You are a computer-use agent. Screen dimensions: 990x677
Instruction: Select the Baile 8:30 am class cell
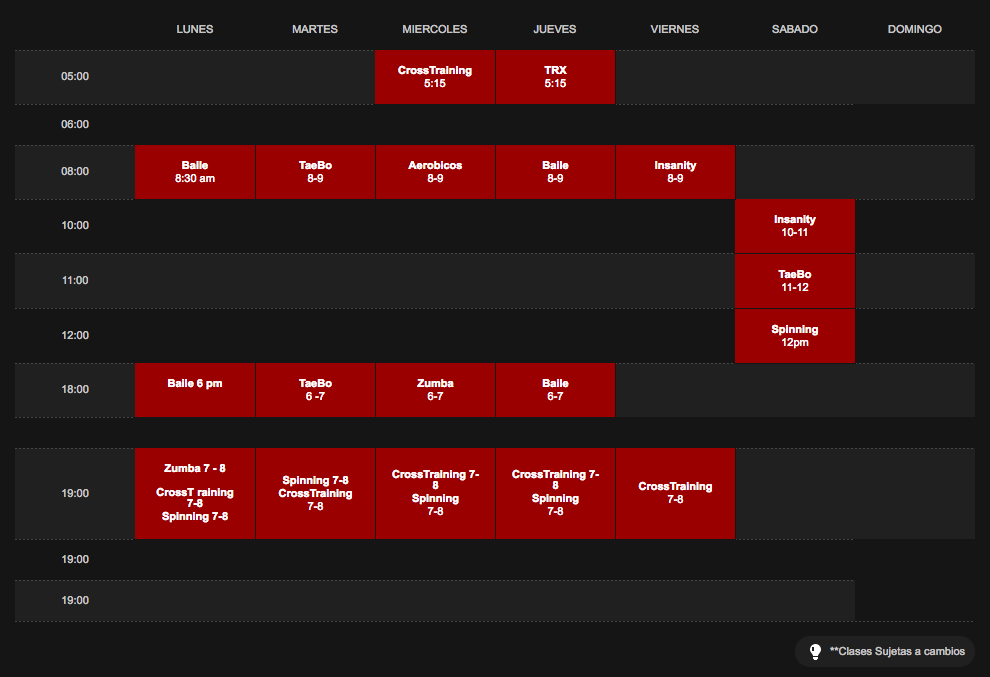point(195,172)
